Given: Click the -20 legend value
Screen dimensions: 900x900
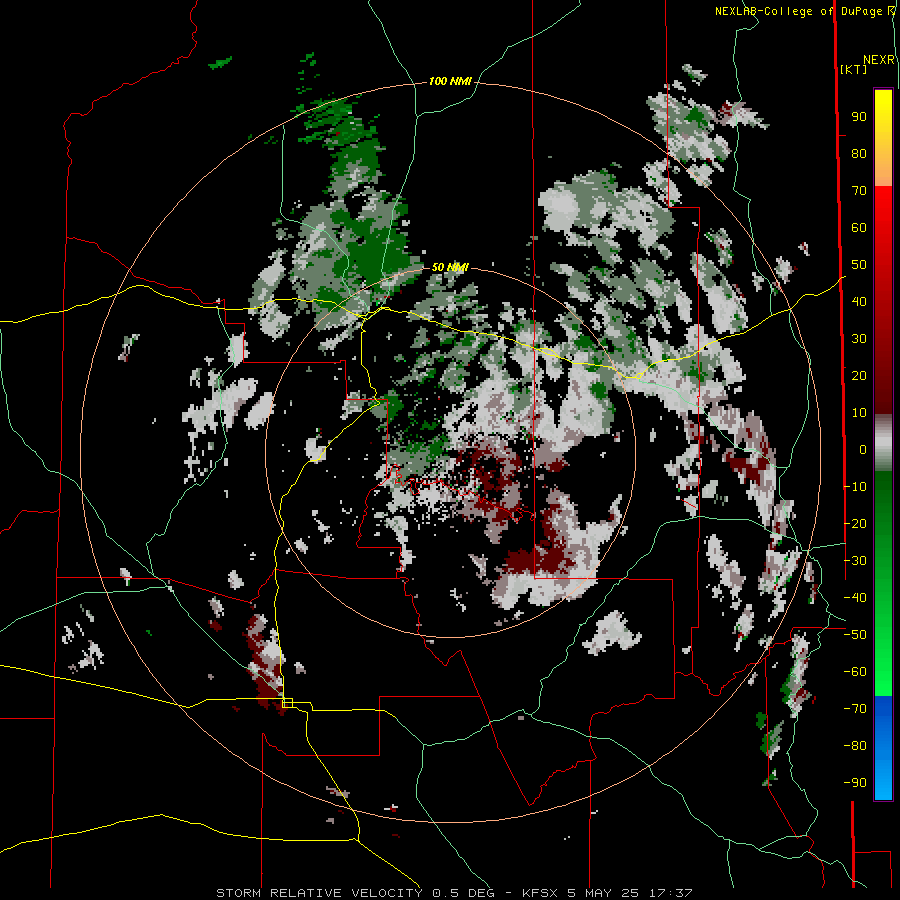Looking at the screenshot, I should [855, 524].
